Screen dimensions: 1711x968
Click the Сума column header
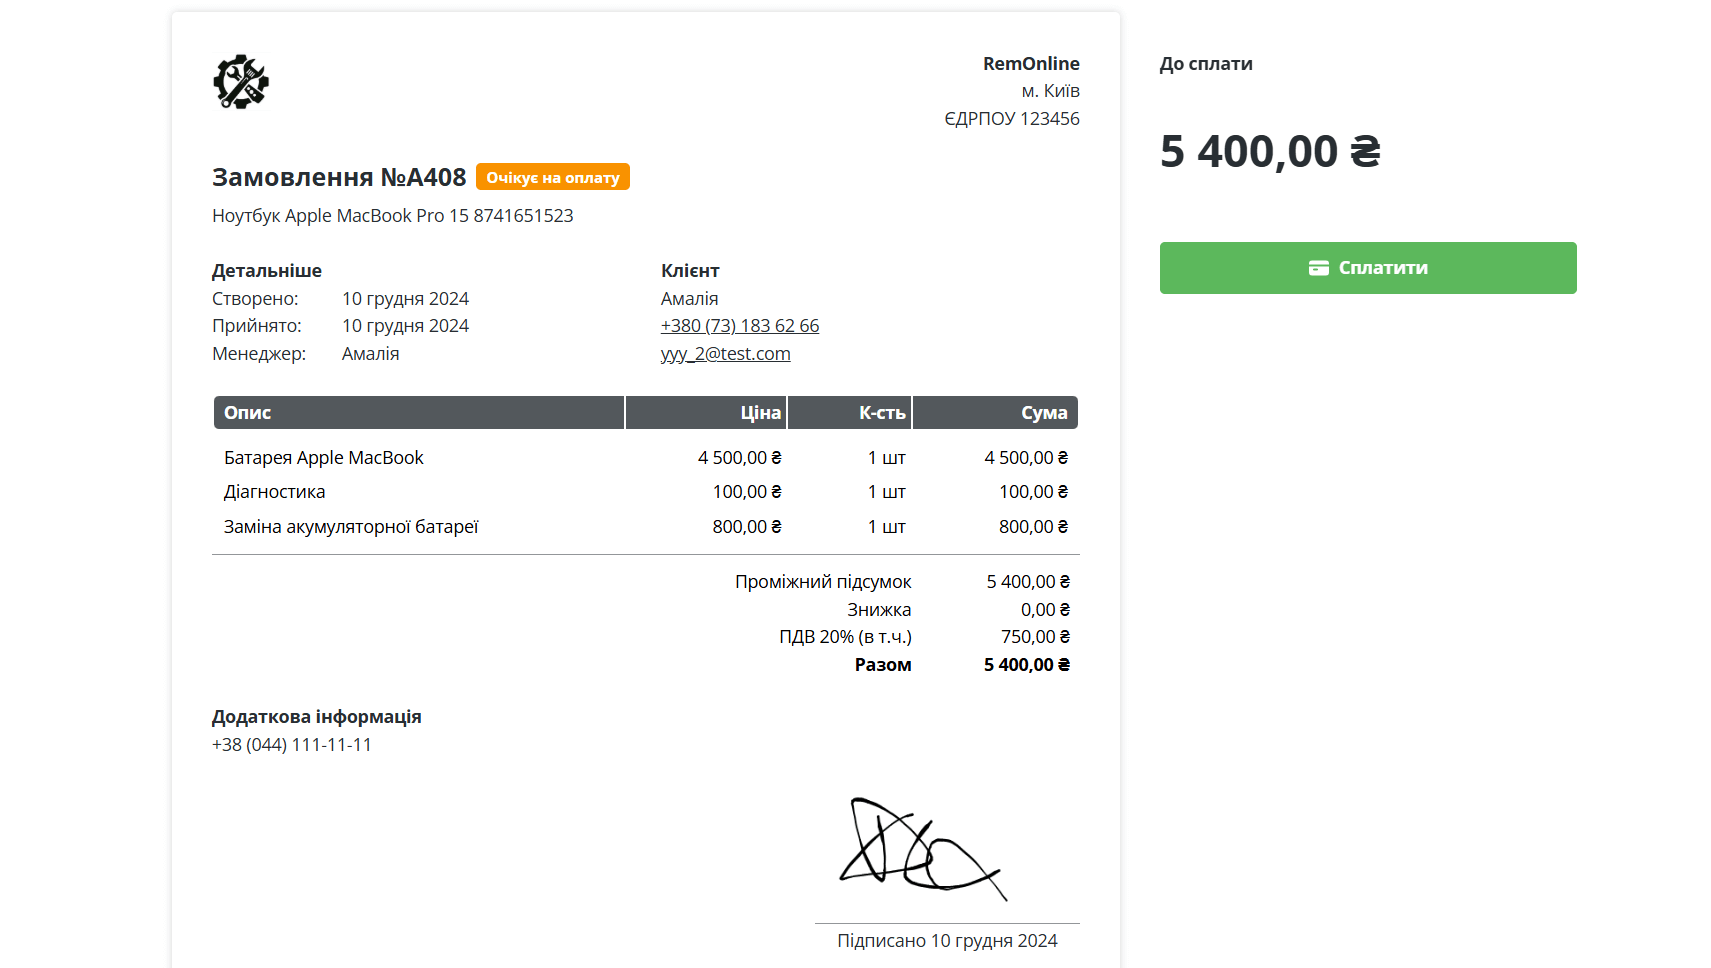point(995,413)
